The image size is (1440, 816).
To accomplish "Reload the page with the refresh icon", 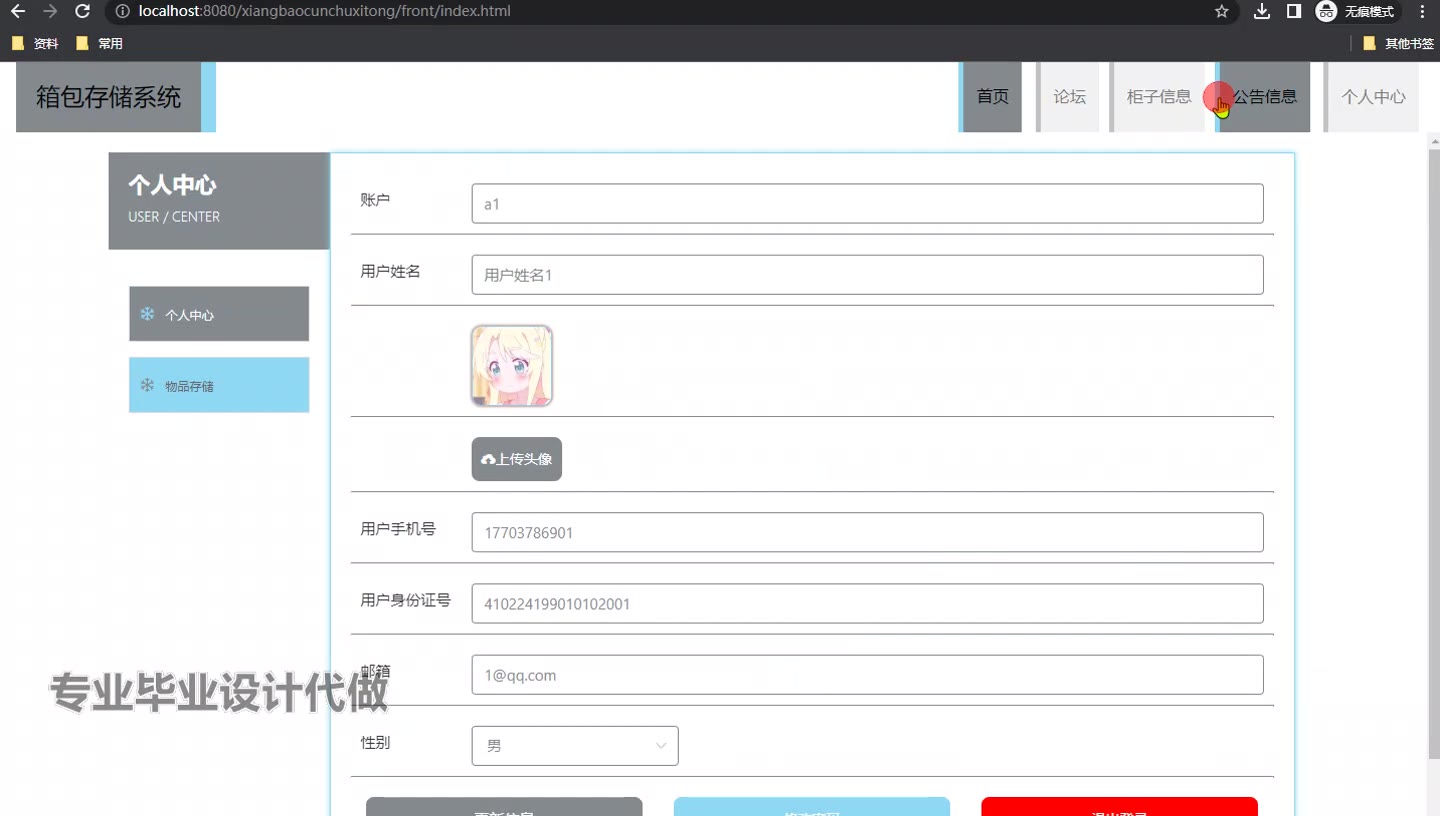I will tap(83, 12).
